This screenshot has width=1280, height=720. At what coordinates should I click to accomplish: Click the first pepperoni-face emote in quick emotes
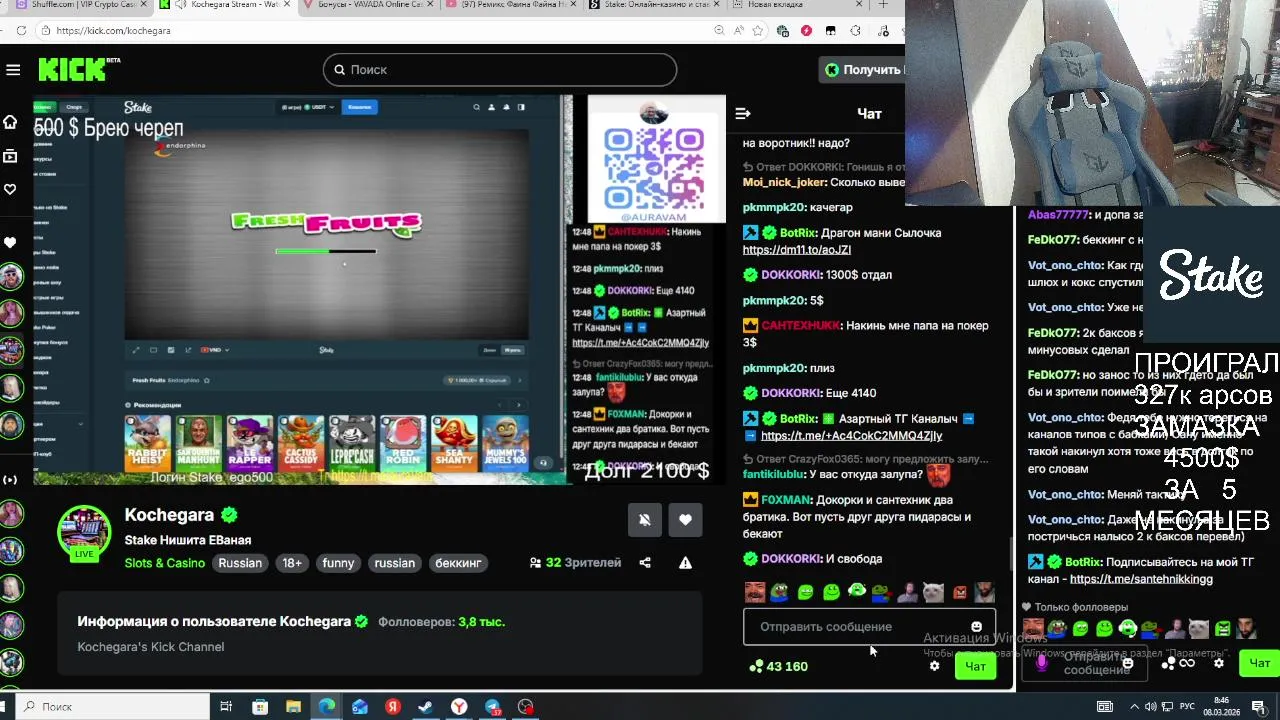pos(755,592)
